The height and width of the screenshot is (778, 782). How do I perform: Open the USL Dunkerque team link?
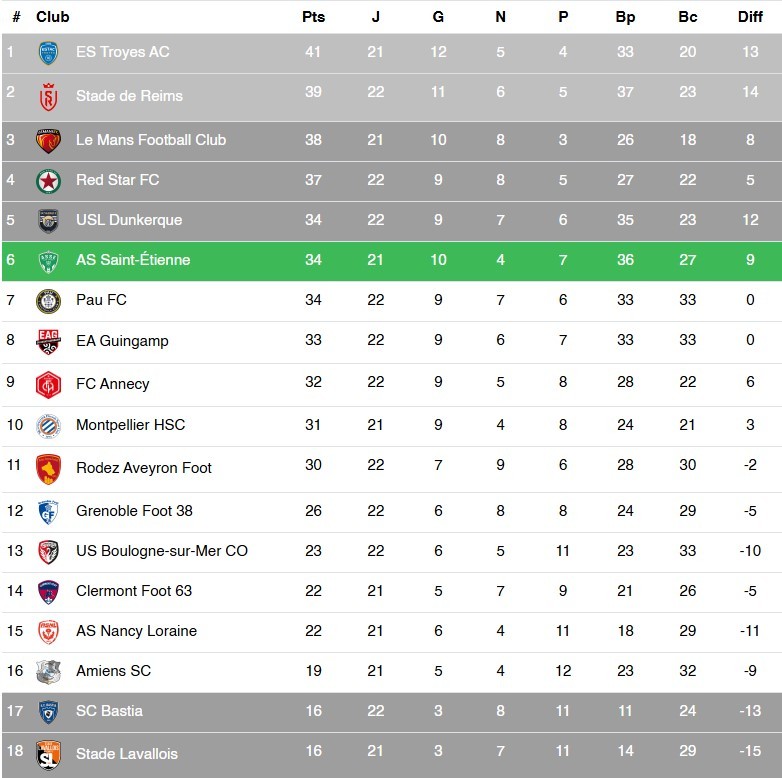point(129,220)
